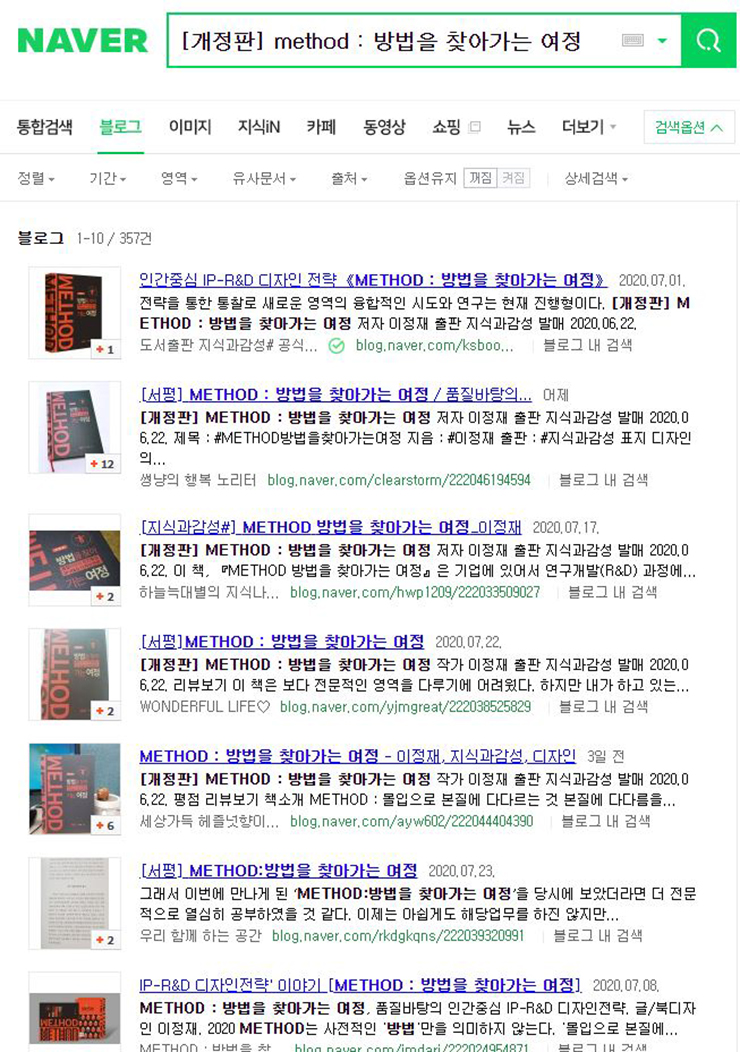Collapse the 검색옵션 panel
Viewport: 740px width, 1052px height.
click(688, 127)
